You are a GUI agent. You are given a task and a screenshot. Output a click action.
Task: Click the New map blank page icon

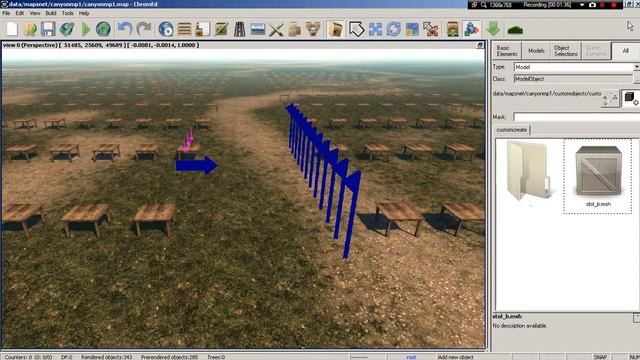[x=12, y=29]
